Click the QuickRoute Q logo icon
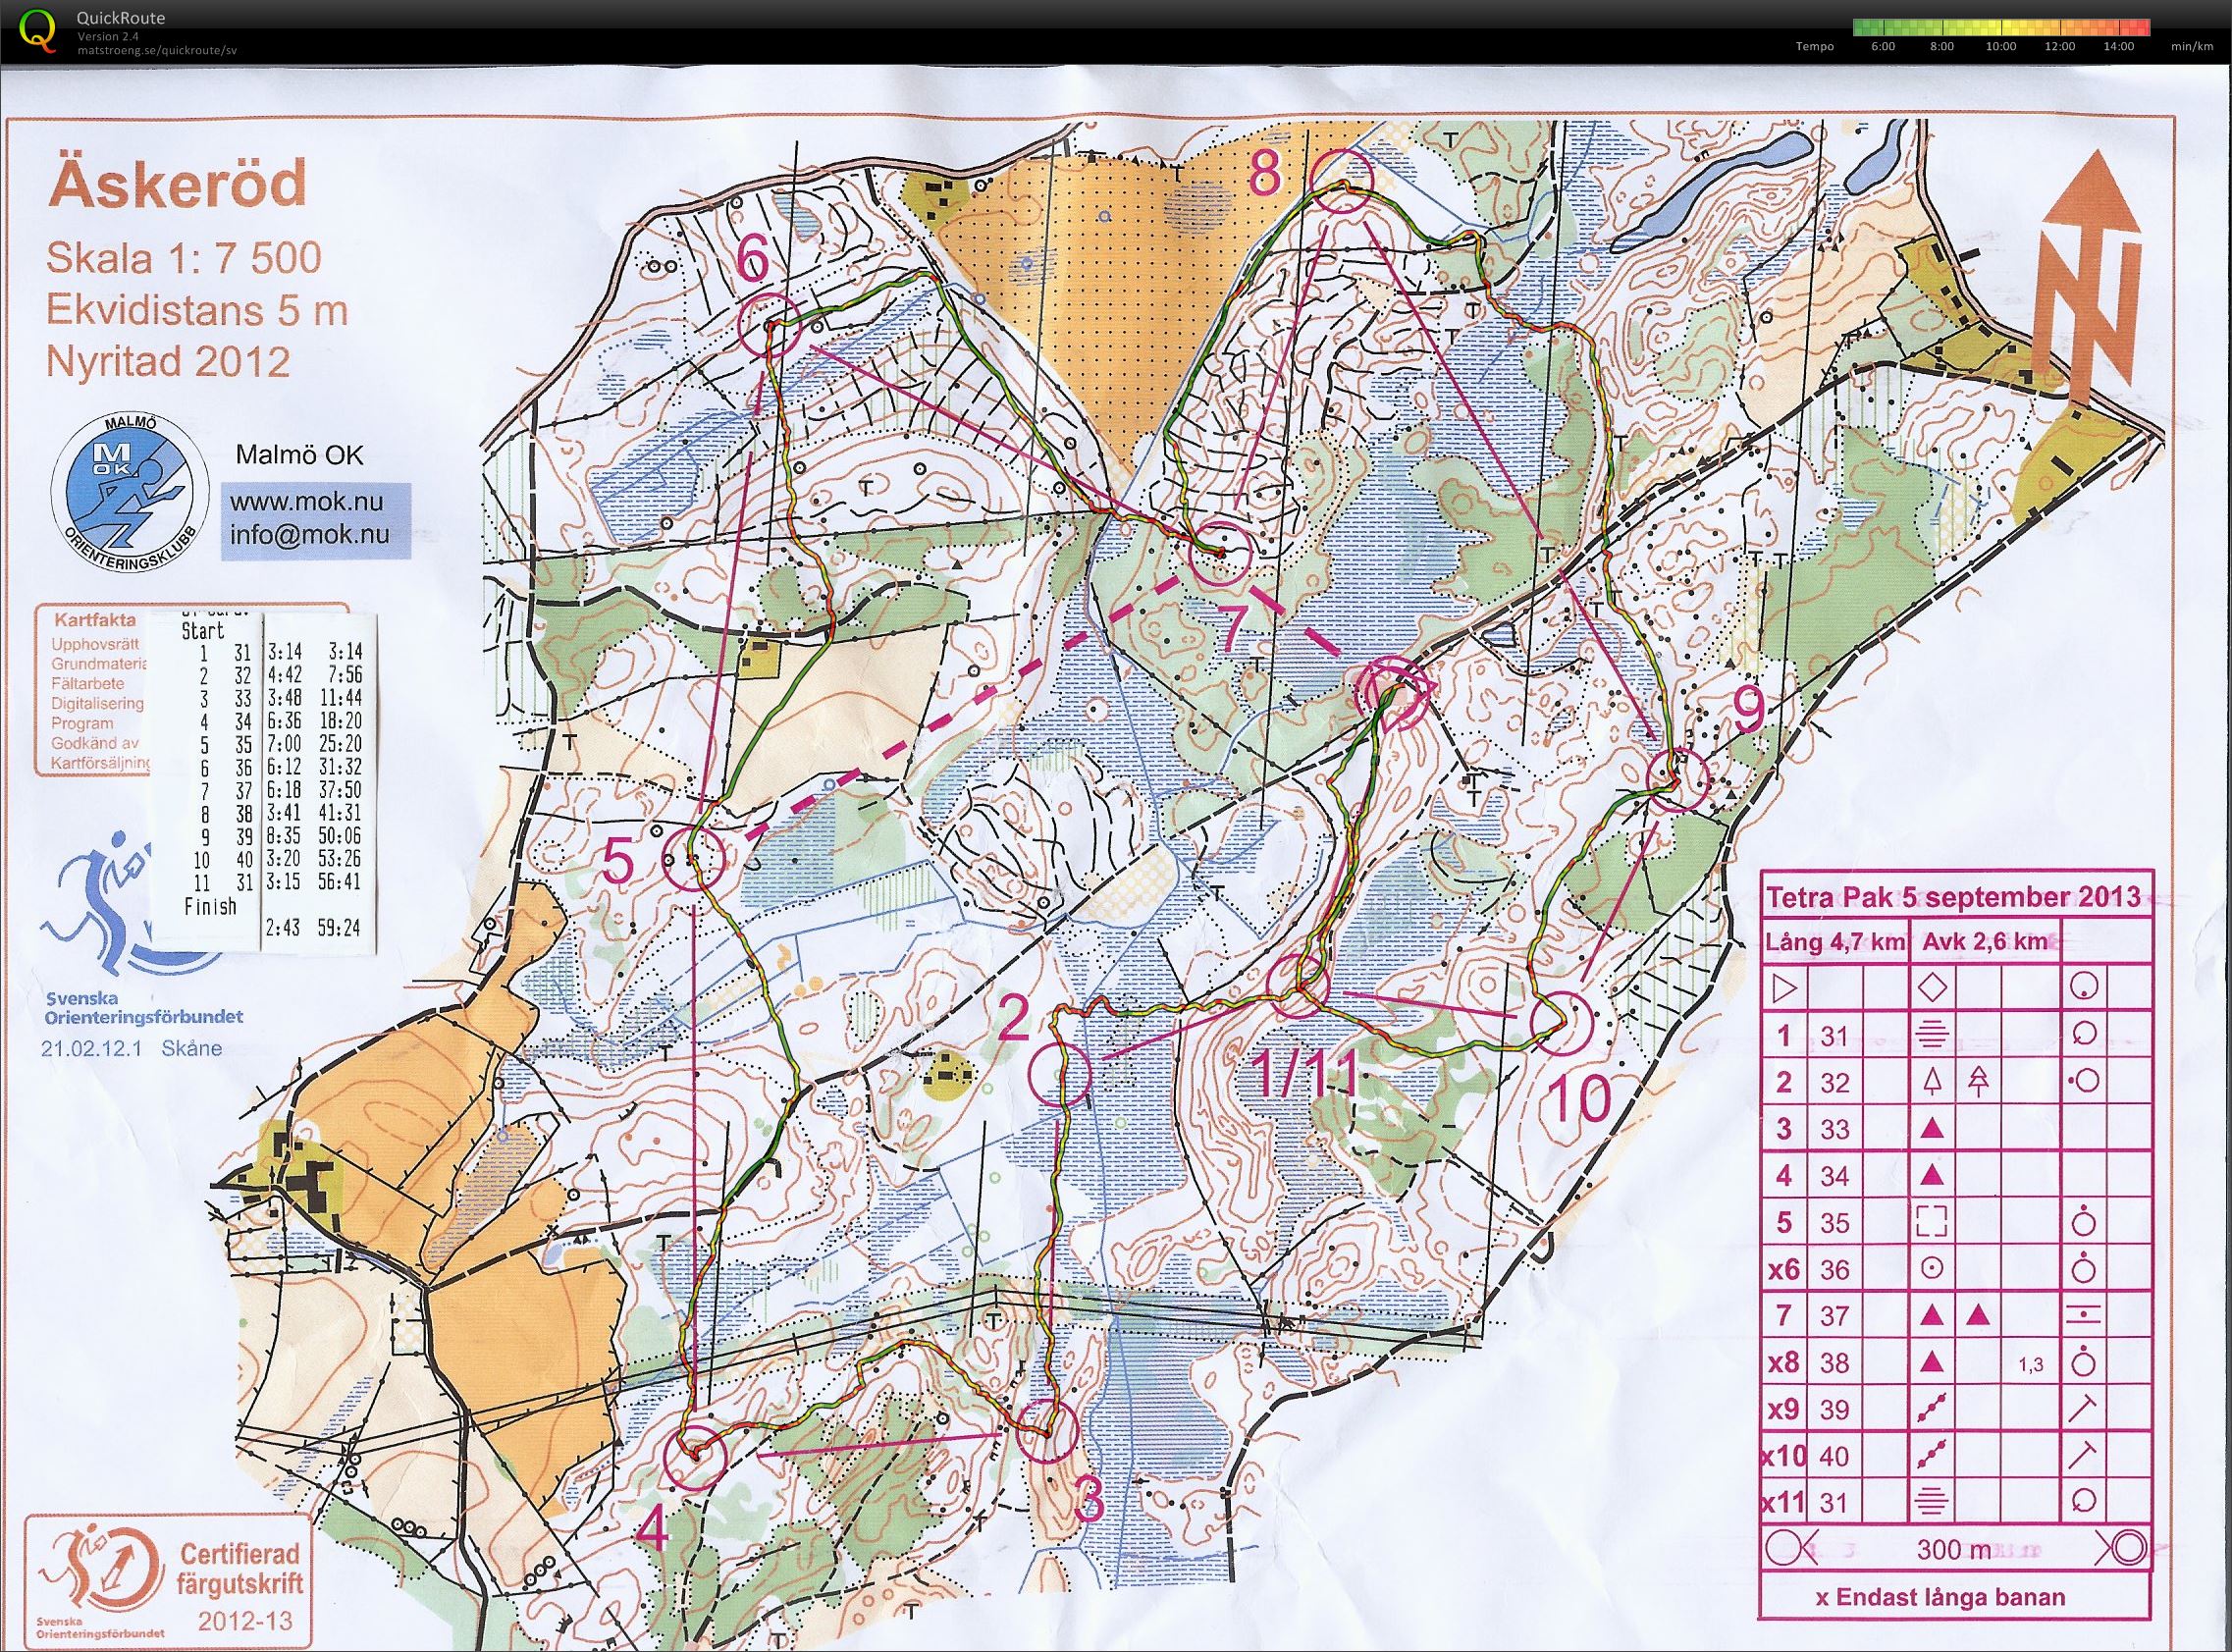The image size is (2232, 1652). [x=38, y=29]
